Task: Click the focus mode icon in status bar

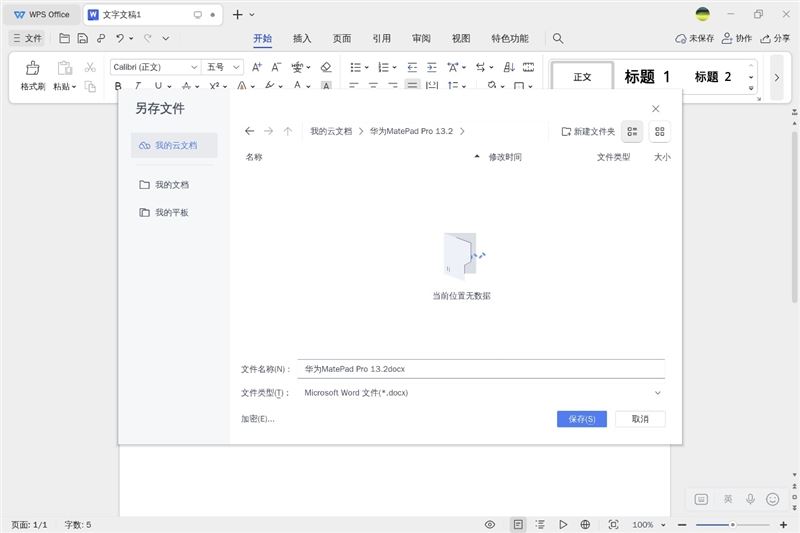Action: (613, 524)
